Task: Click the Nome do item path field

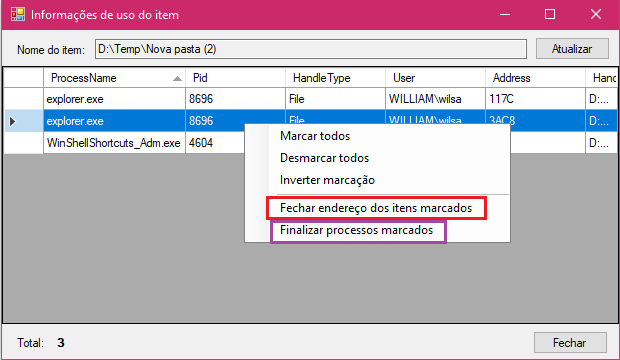Action: click(x=311, y=49)
